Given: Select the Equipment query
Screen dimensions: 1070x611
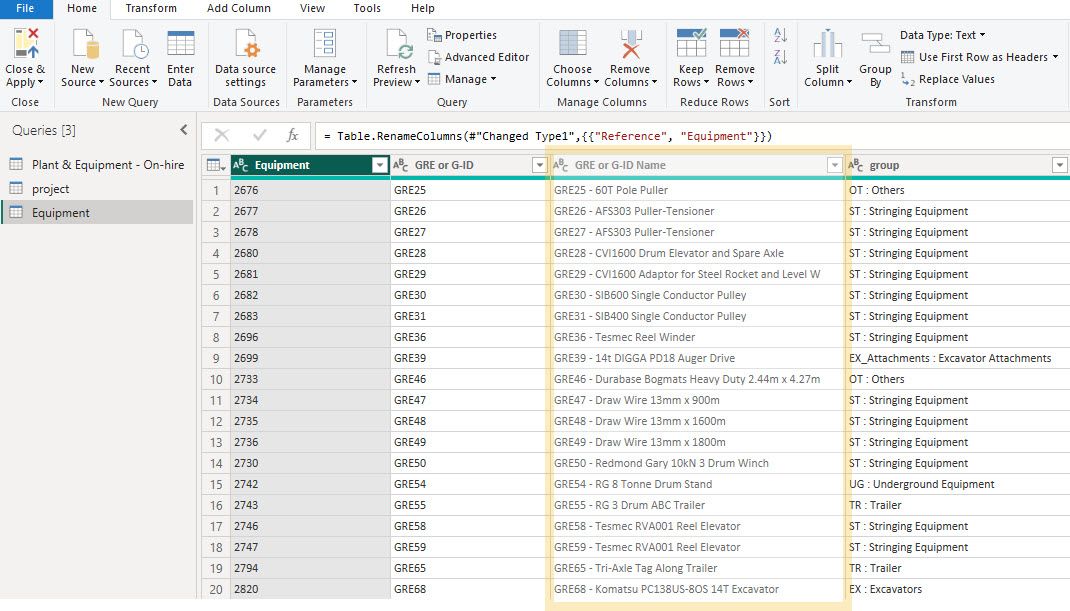Looking at the screenshot, I should (x=98, y=212).
